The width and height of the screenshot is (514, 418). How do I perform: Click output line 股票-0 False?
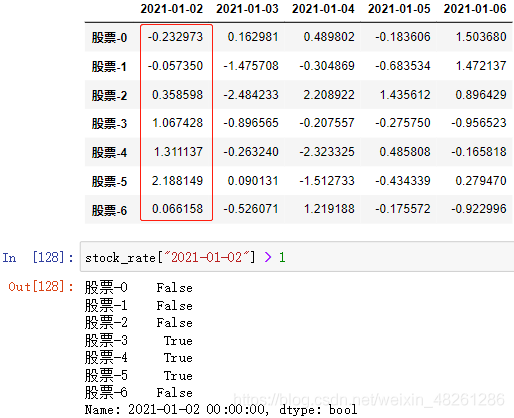pyautogui.click(x=139, y=287)
